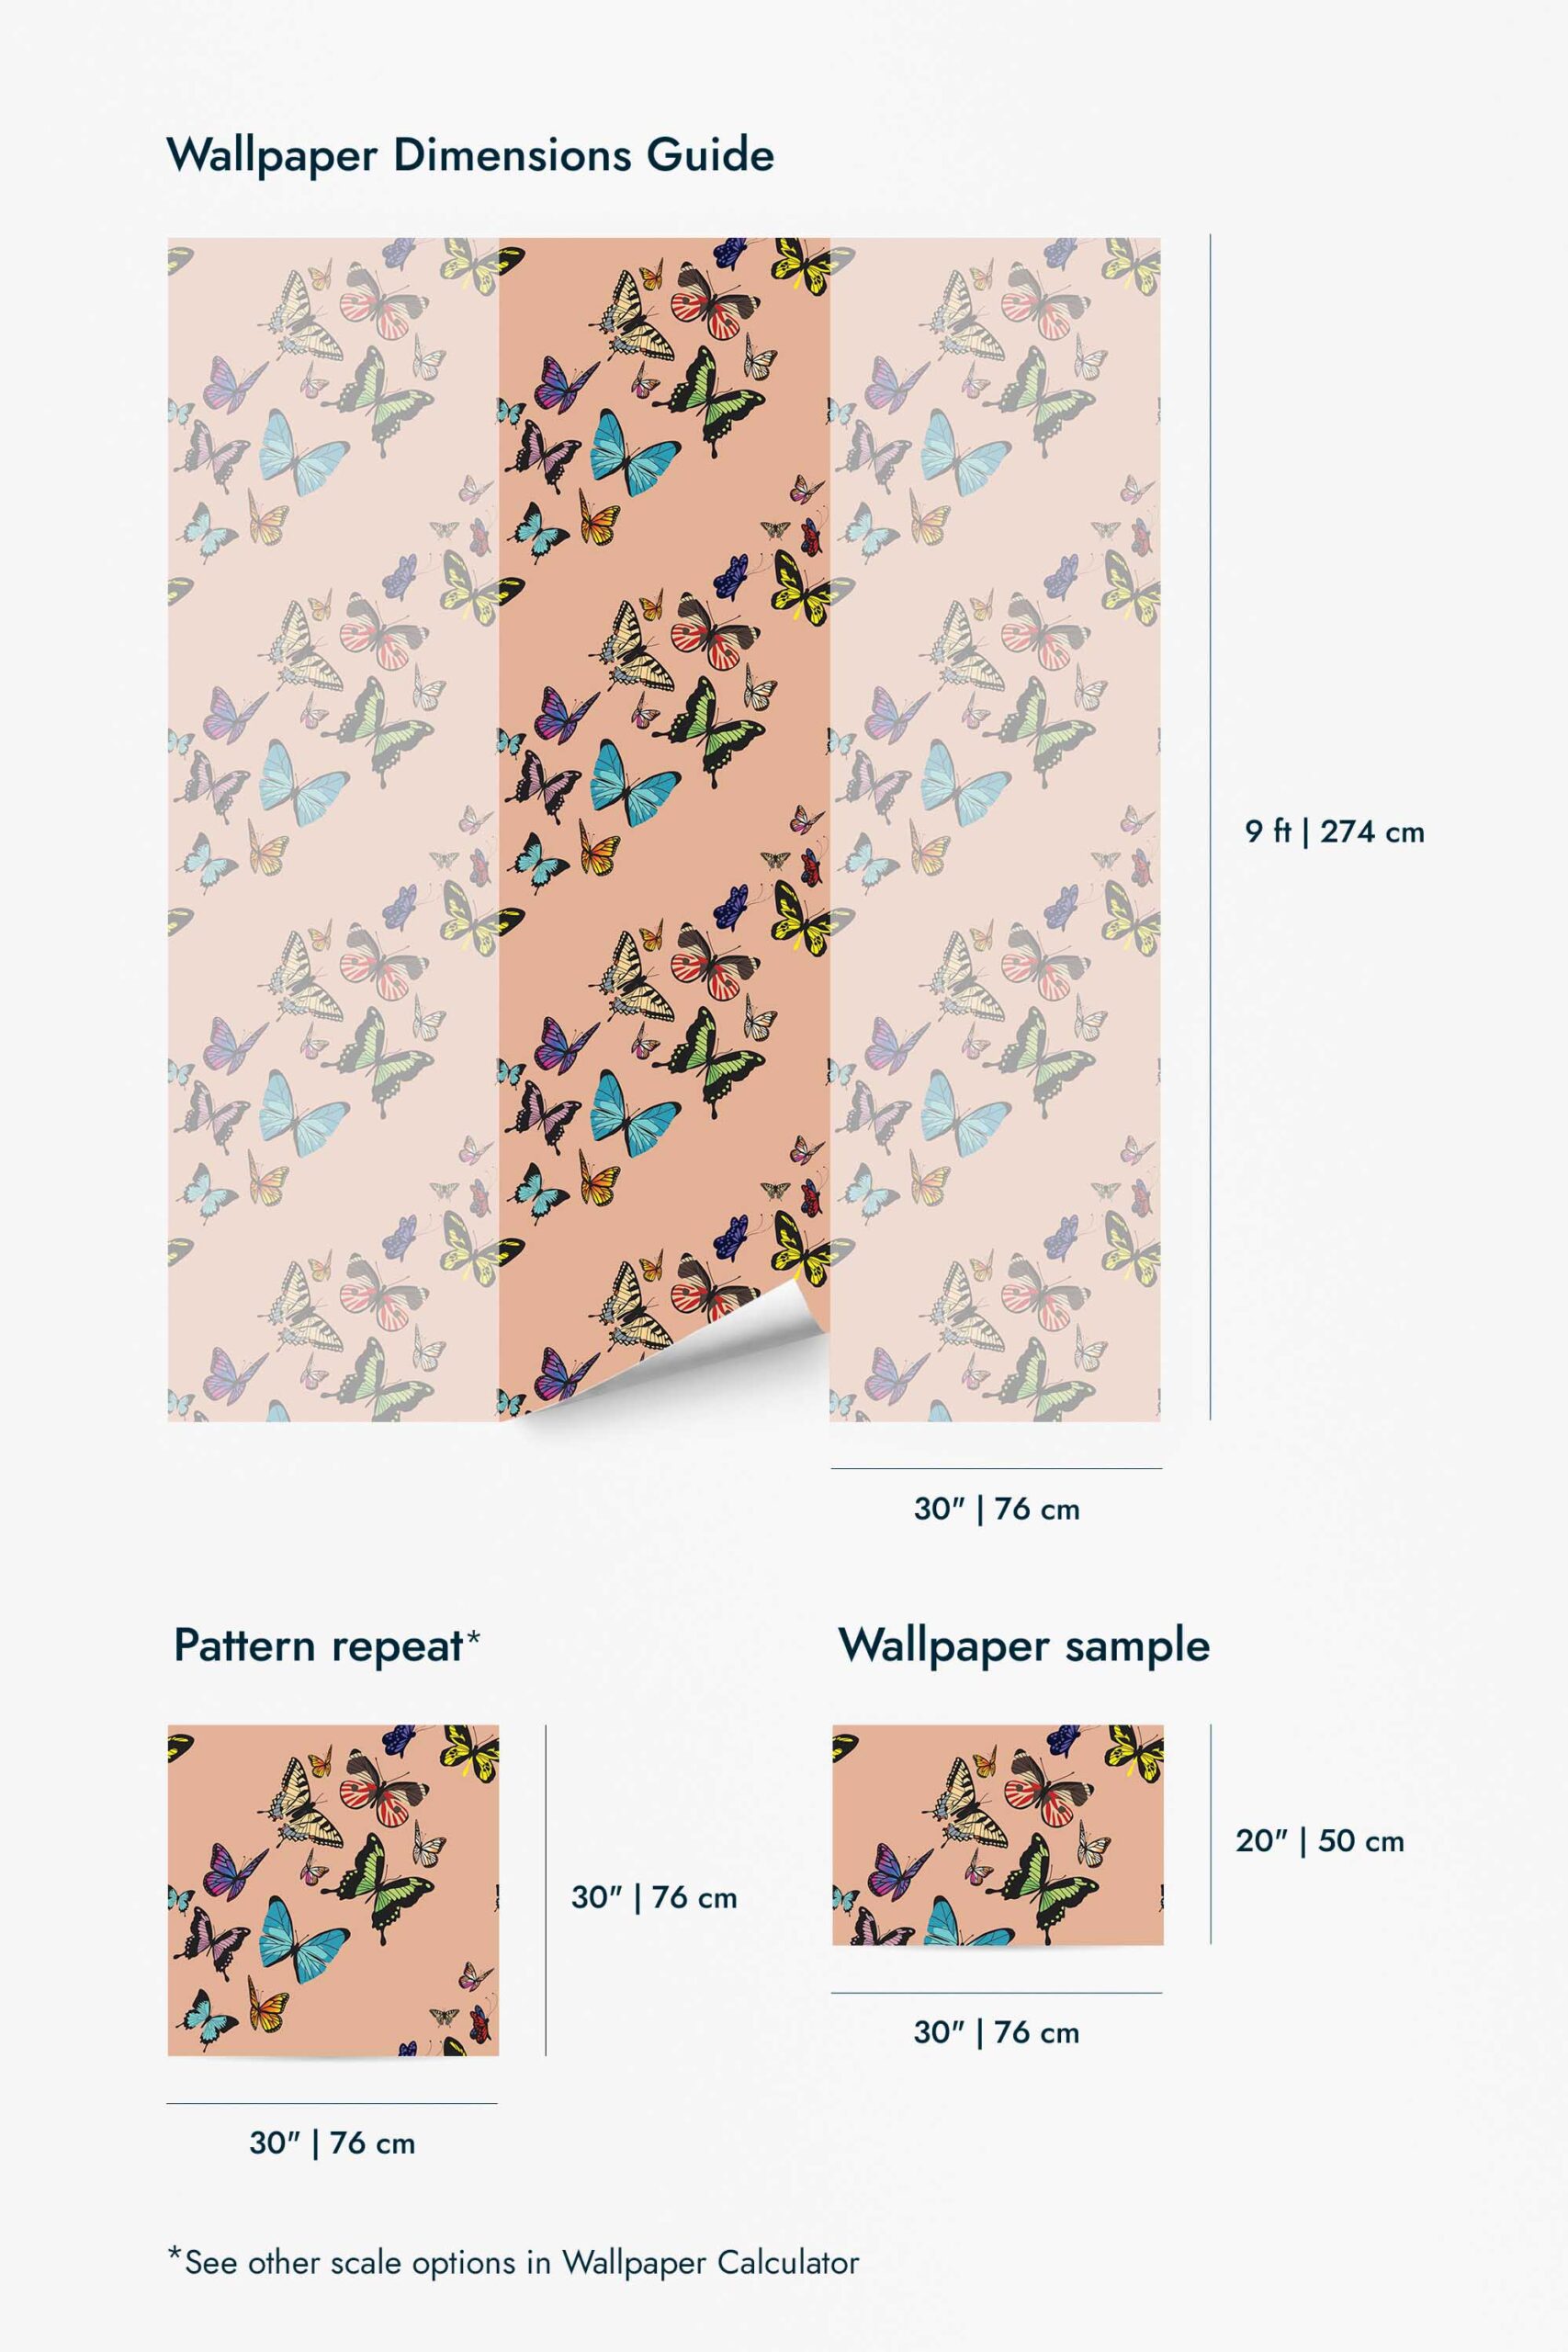Select the faded right wallpaper panel
The width and height of the screenshot is (1568, 2352).
pyautogui.click(x=995, y=829)
